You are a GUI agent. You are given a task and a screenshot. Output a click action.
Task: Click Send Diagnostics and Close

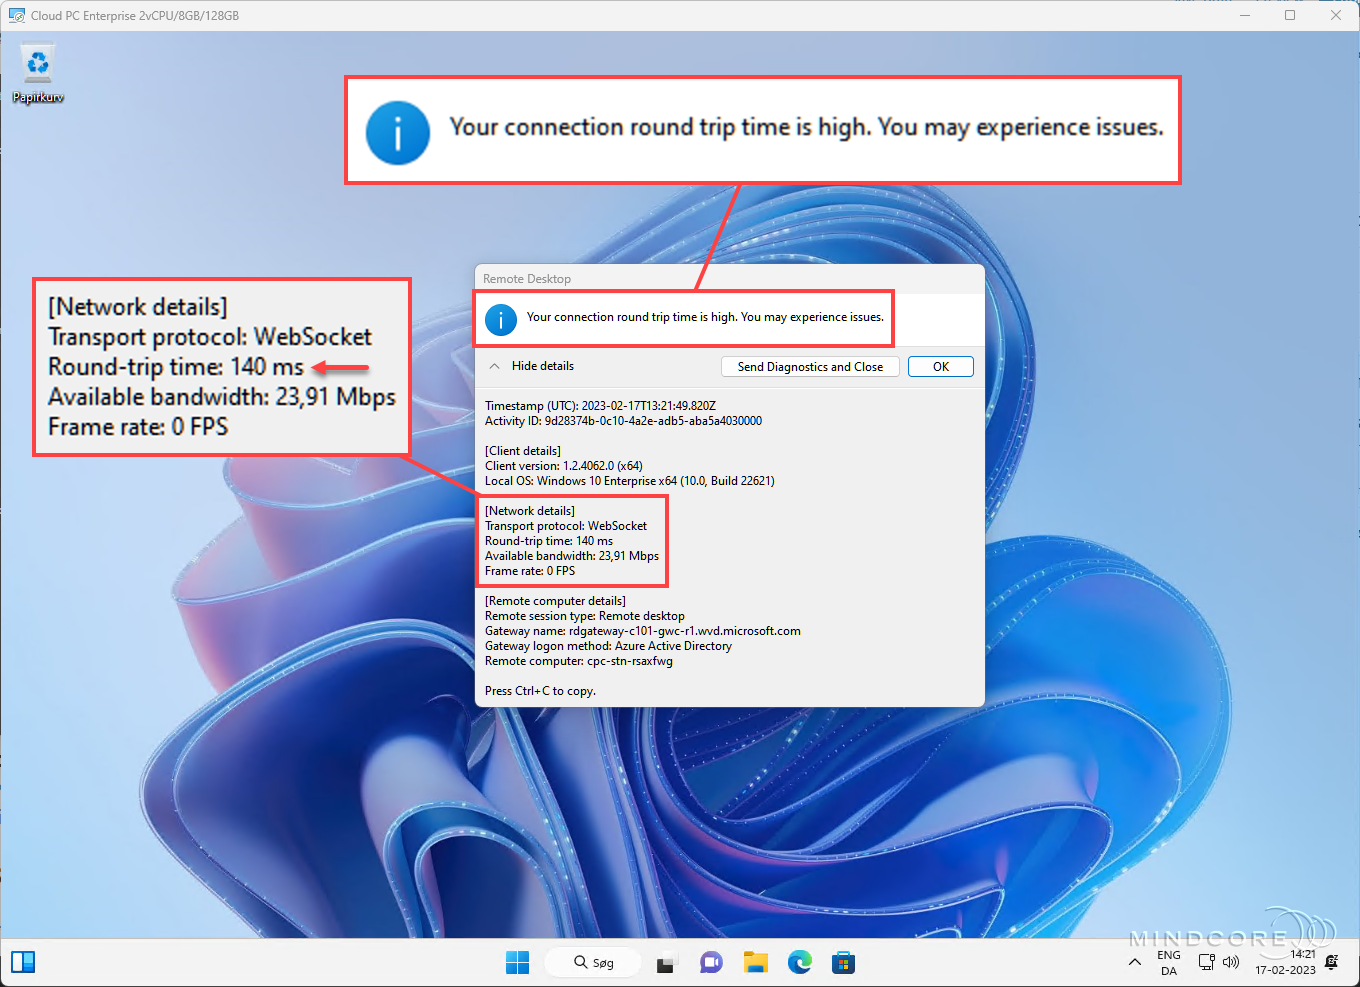click(810, 366)
